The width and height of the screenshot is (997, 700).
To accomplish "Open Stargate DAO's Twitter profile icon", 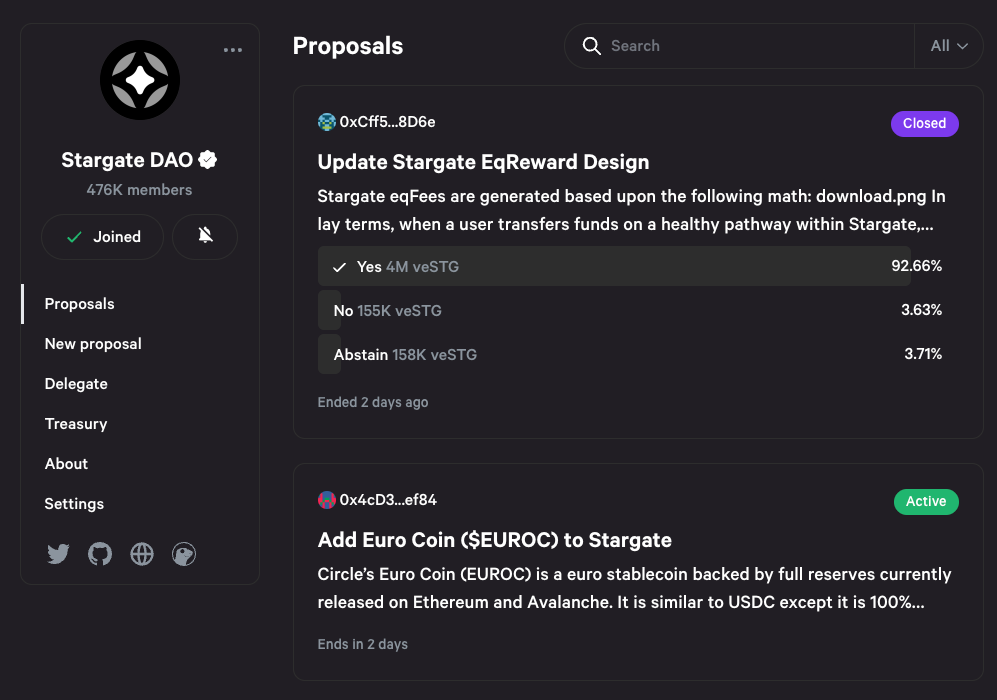I will [58, 554].
